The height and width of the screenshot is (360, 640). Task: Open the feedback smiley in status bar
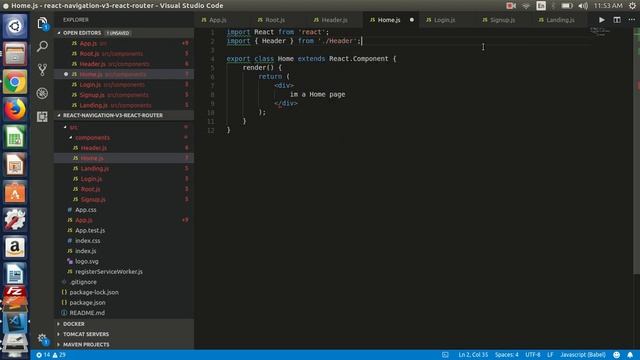click(x=616, y=355)
